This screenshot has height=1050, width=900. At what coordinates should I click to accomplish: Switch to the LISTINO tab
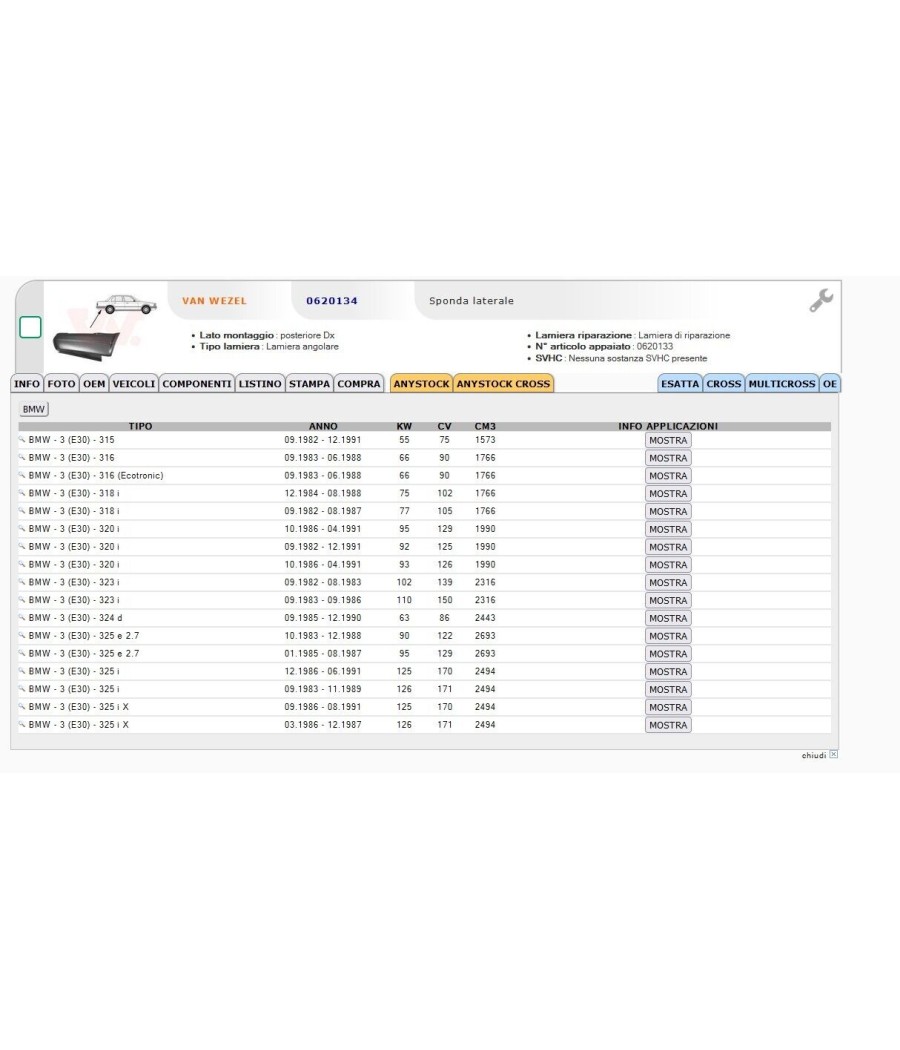[260, 384]
